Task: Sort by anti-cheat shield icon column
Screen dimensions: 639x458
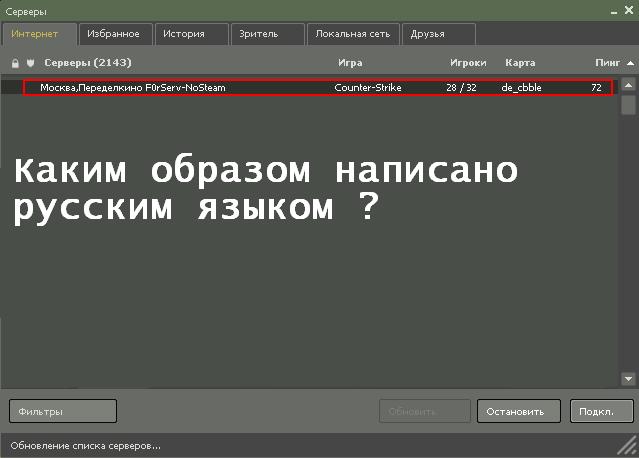Action: click(30, 63)
